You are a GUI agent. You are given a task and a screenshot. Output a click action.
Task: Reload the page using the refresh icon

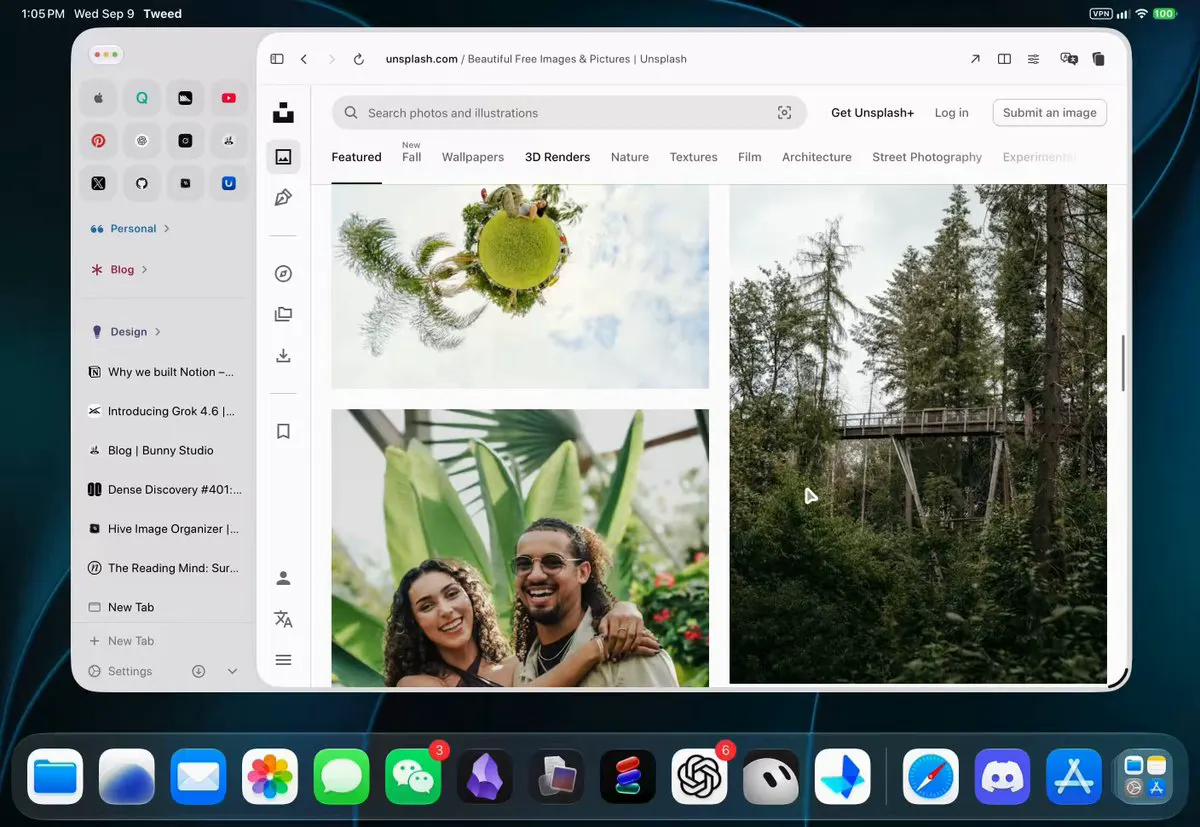[359, 59]
